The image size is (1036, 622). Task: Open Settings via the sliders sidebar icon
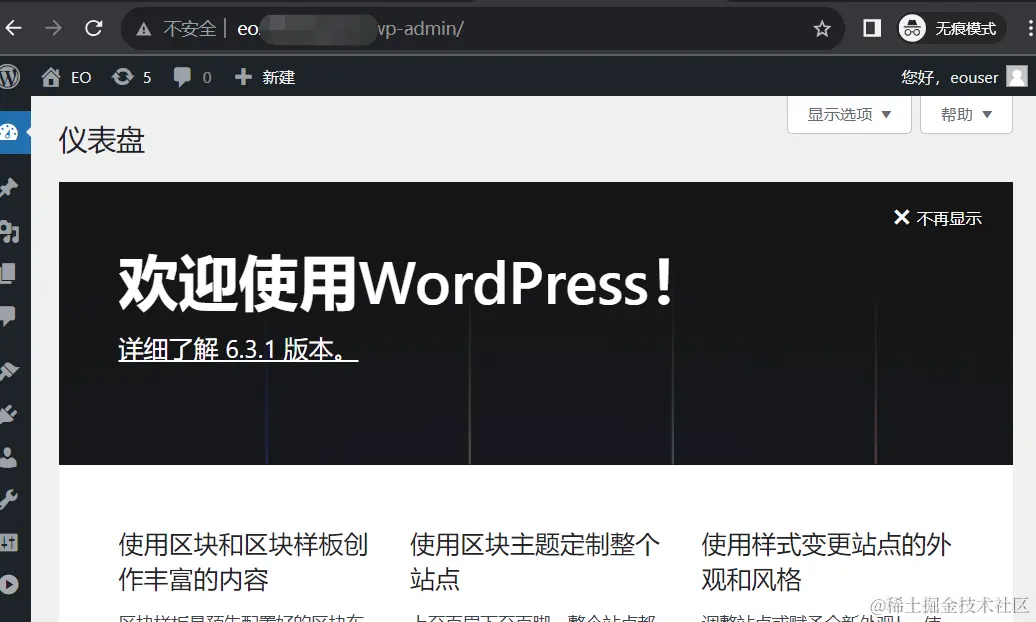point(9,542)
